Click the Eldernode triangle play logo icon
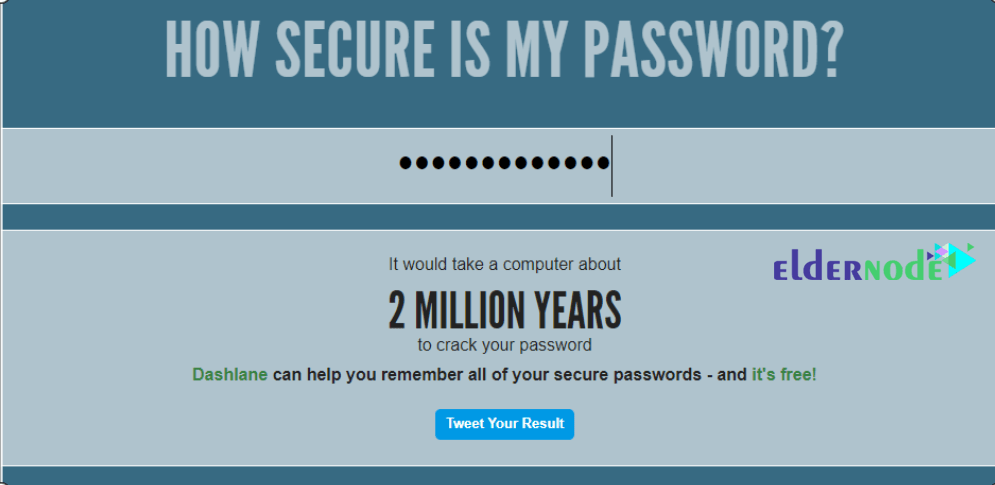This screenshot has width=995, height=485. click(x=952, y=260)
